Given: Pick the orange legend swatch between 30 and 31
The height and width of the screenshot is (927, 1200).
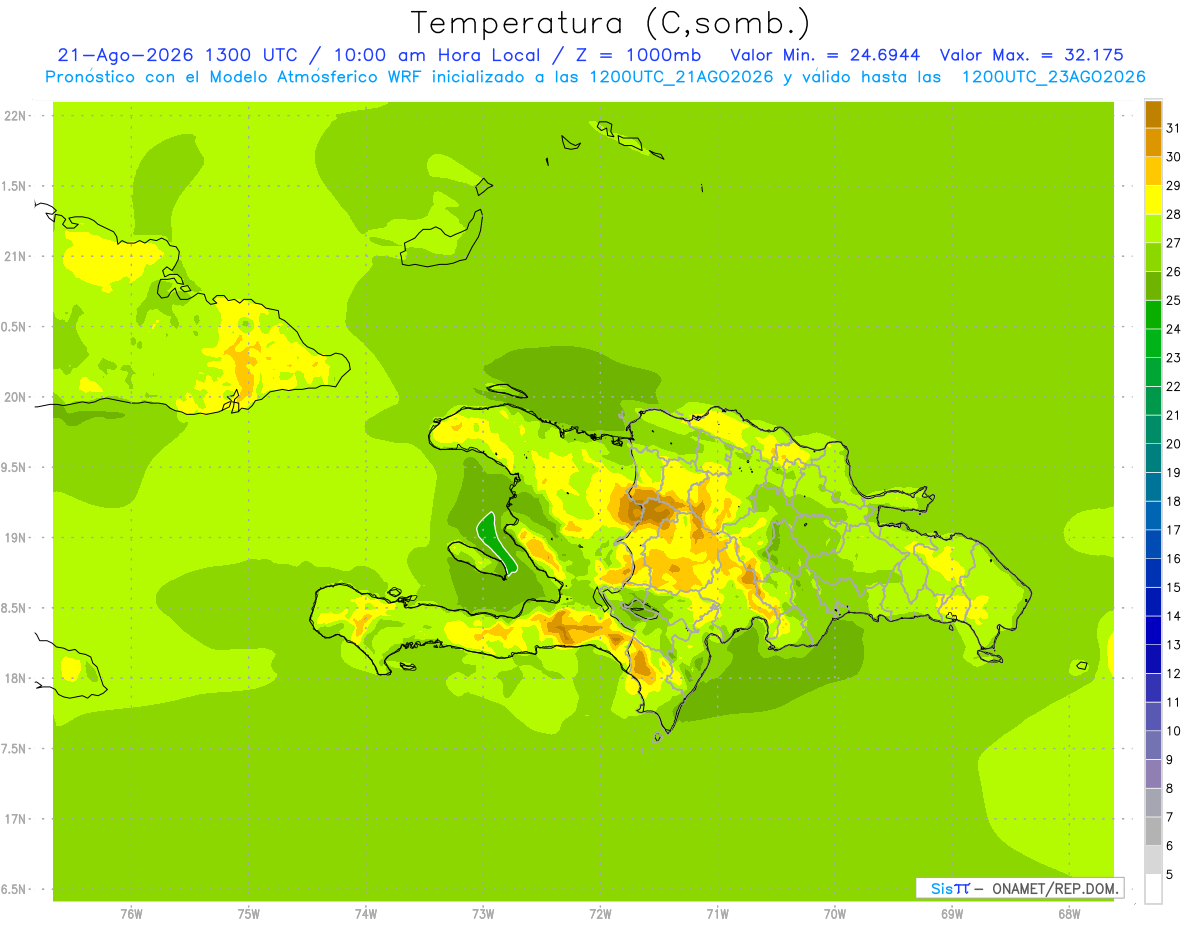Looking at the screenshot, I should pyautogui.click(x=1153, y=142).
